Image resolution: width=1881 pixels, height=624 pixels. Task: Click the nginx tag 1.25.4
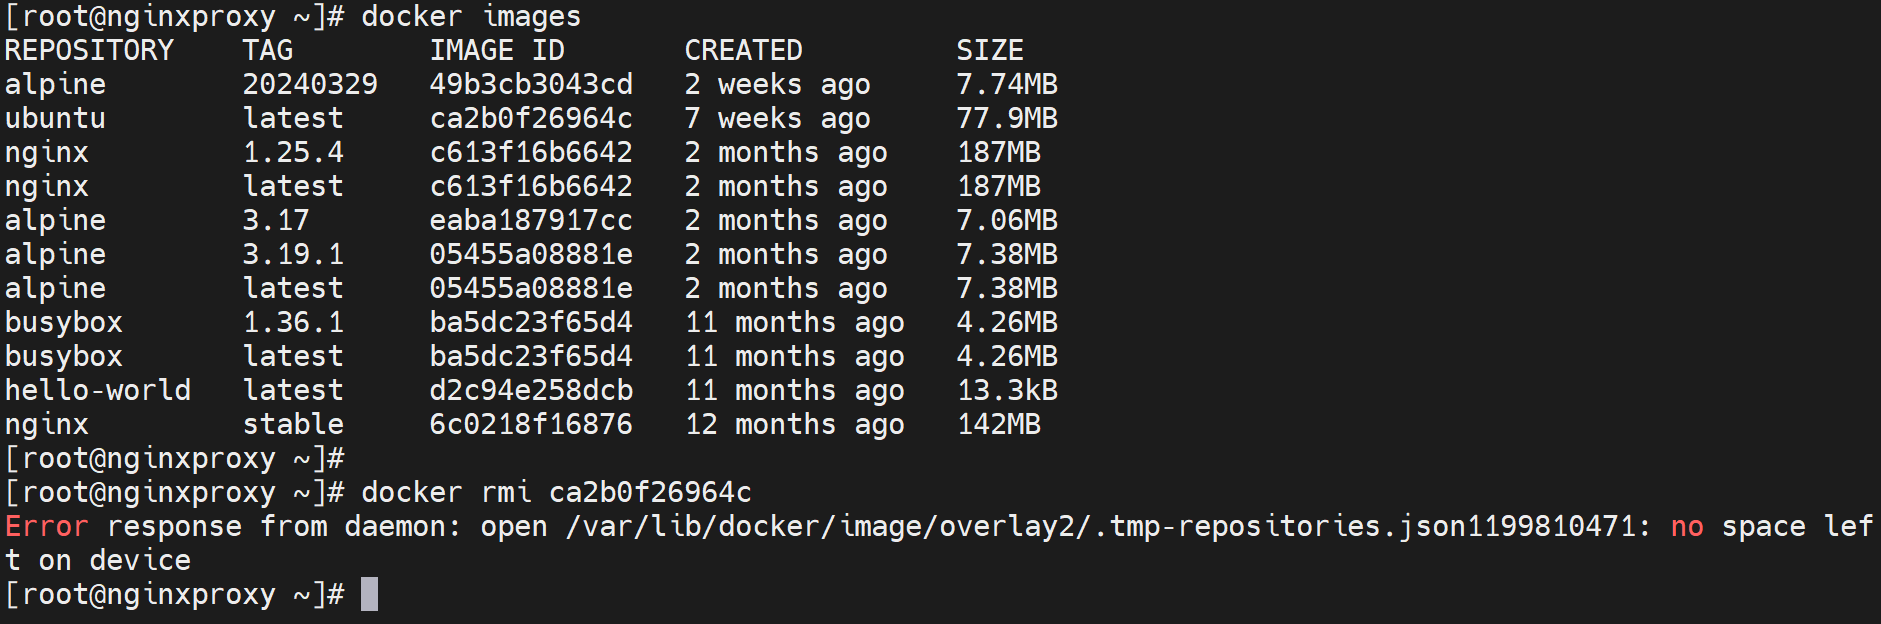tap(293, 152)
